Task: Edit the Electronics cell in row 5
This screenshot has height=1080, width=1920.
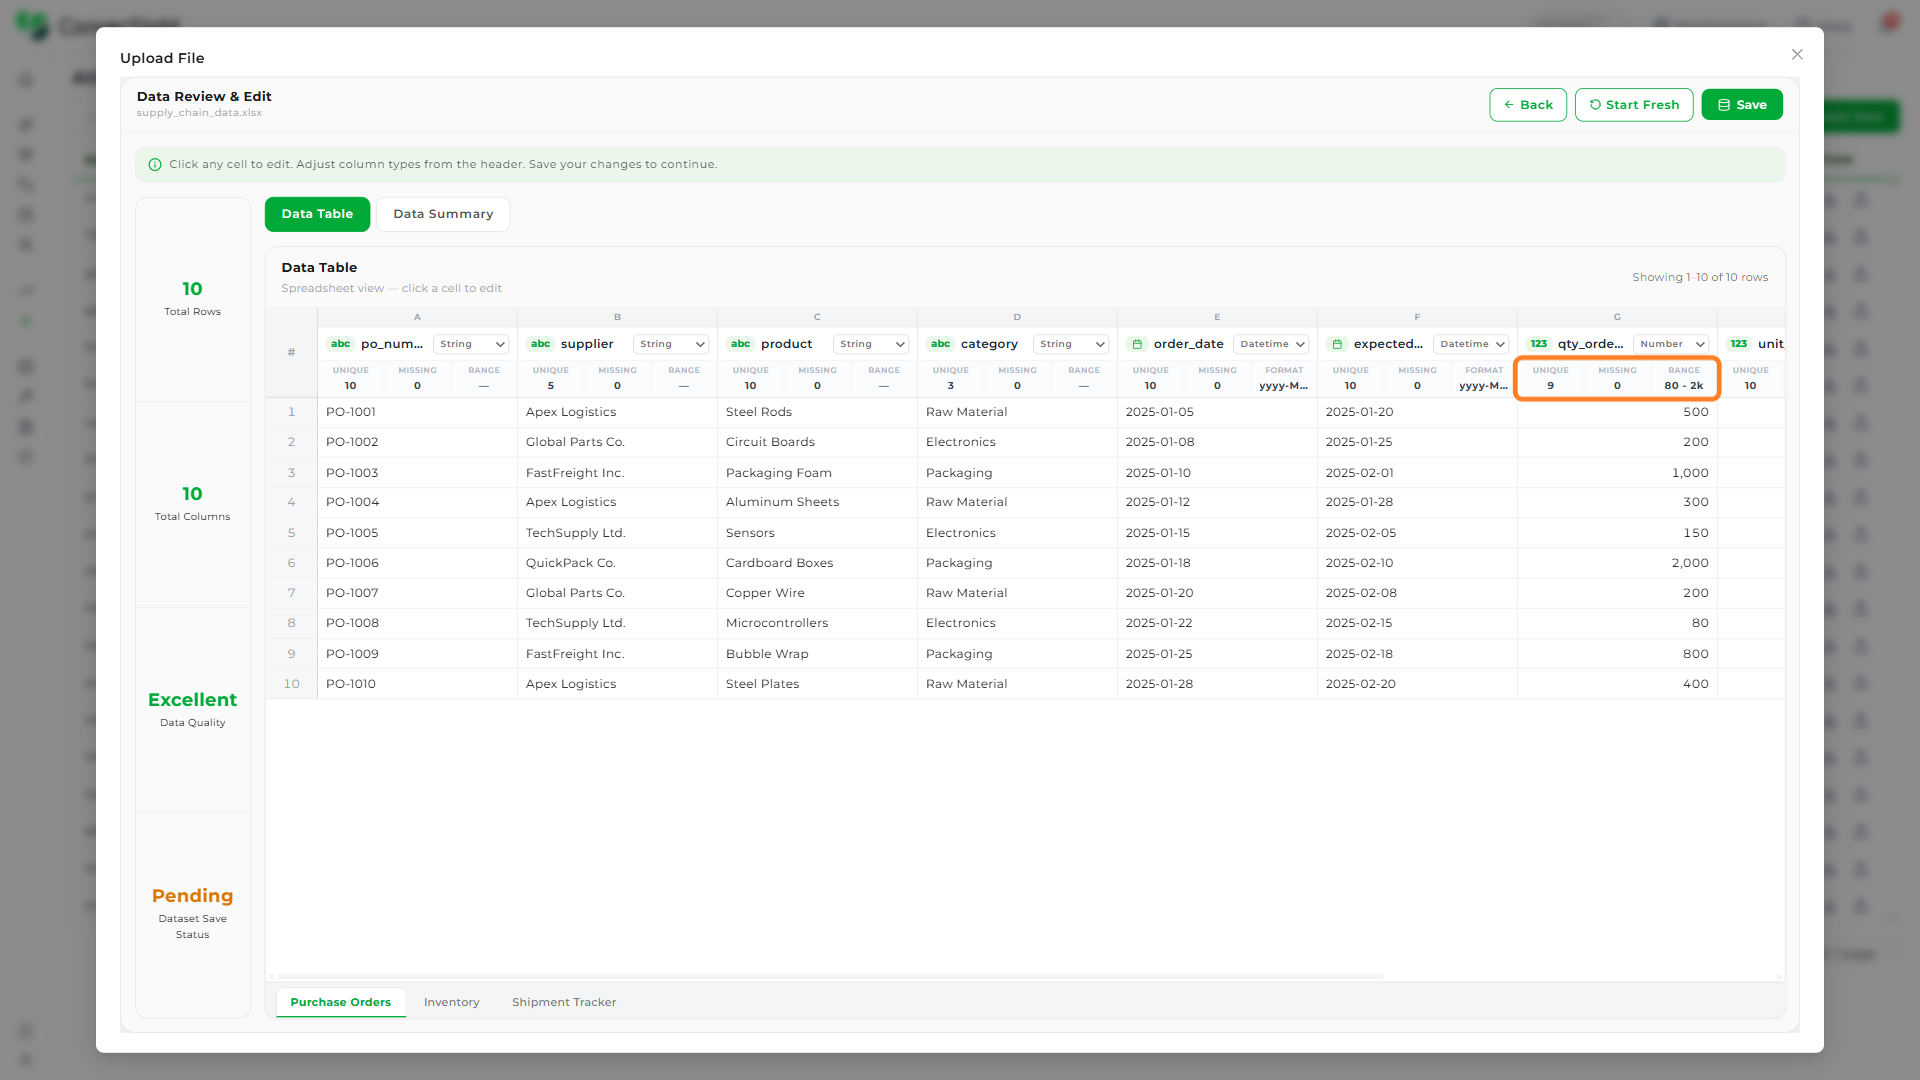Action: click(1017, 533)
